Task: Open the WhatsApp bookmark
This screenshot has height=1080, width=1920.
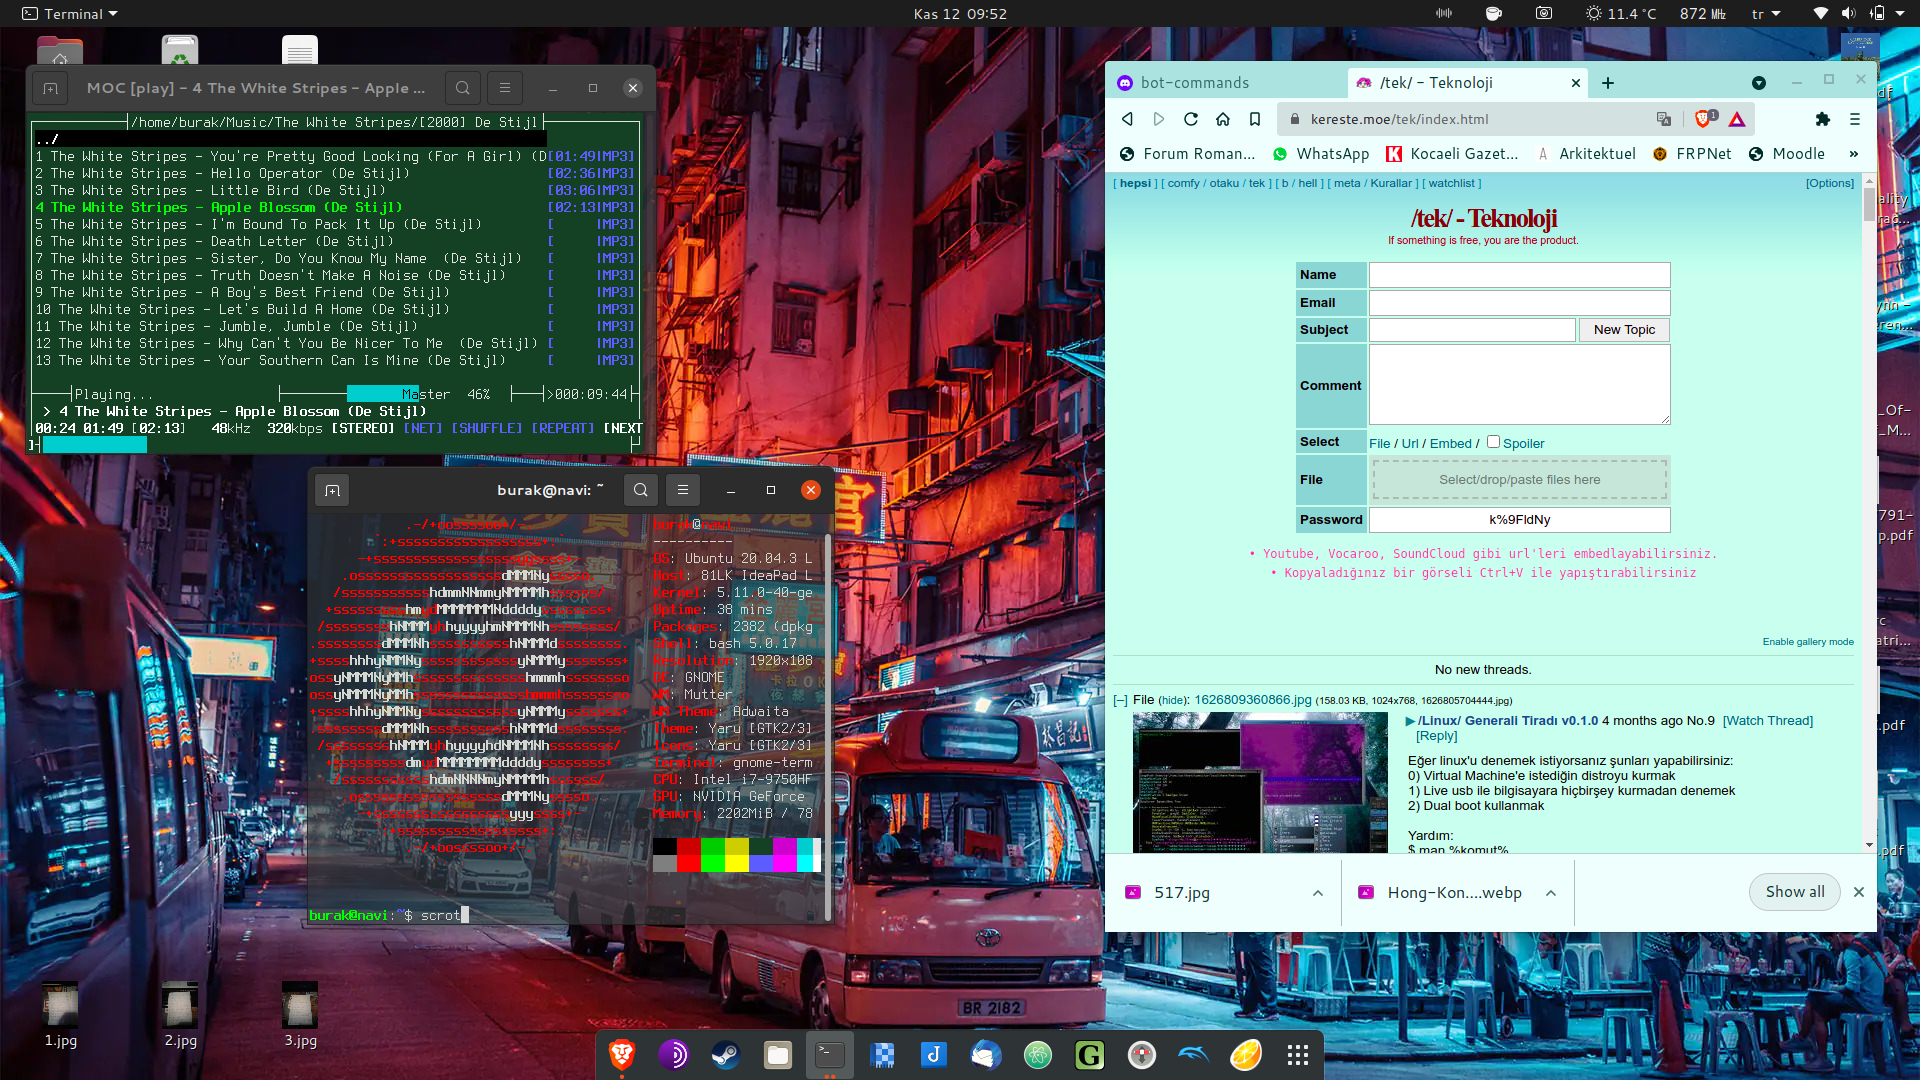Action: (1320, 154)
